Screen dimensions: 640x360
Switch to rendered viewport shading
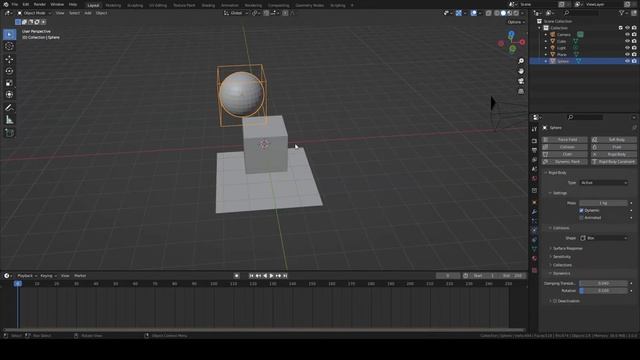click(516, 13)
